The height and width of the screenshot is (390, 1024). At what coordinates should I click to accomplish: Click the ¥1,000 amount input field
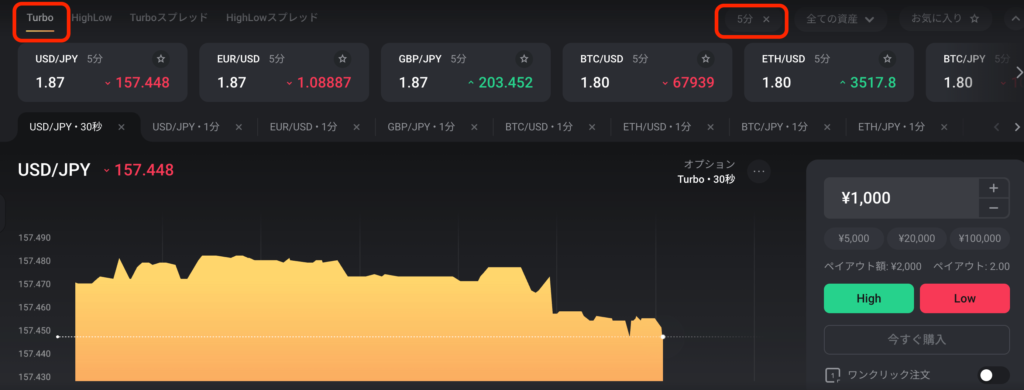click(901, 198)
